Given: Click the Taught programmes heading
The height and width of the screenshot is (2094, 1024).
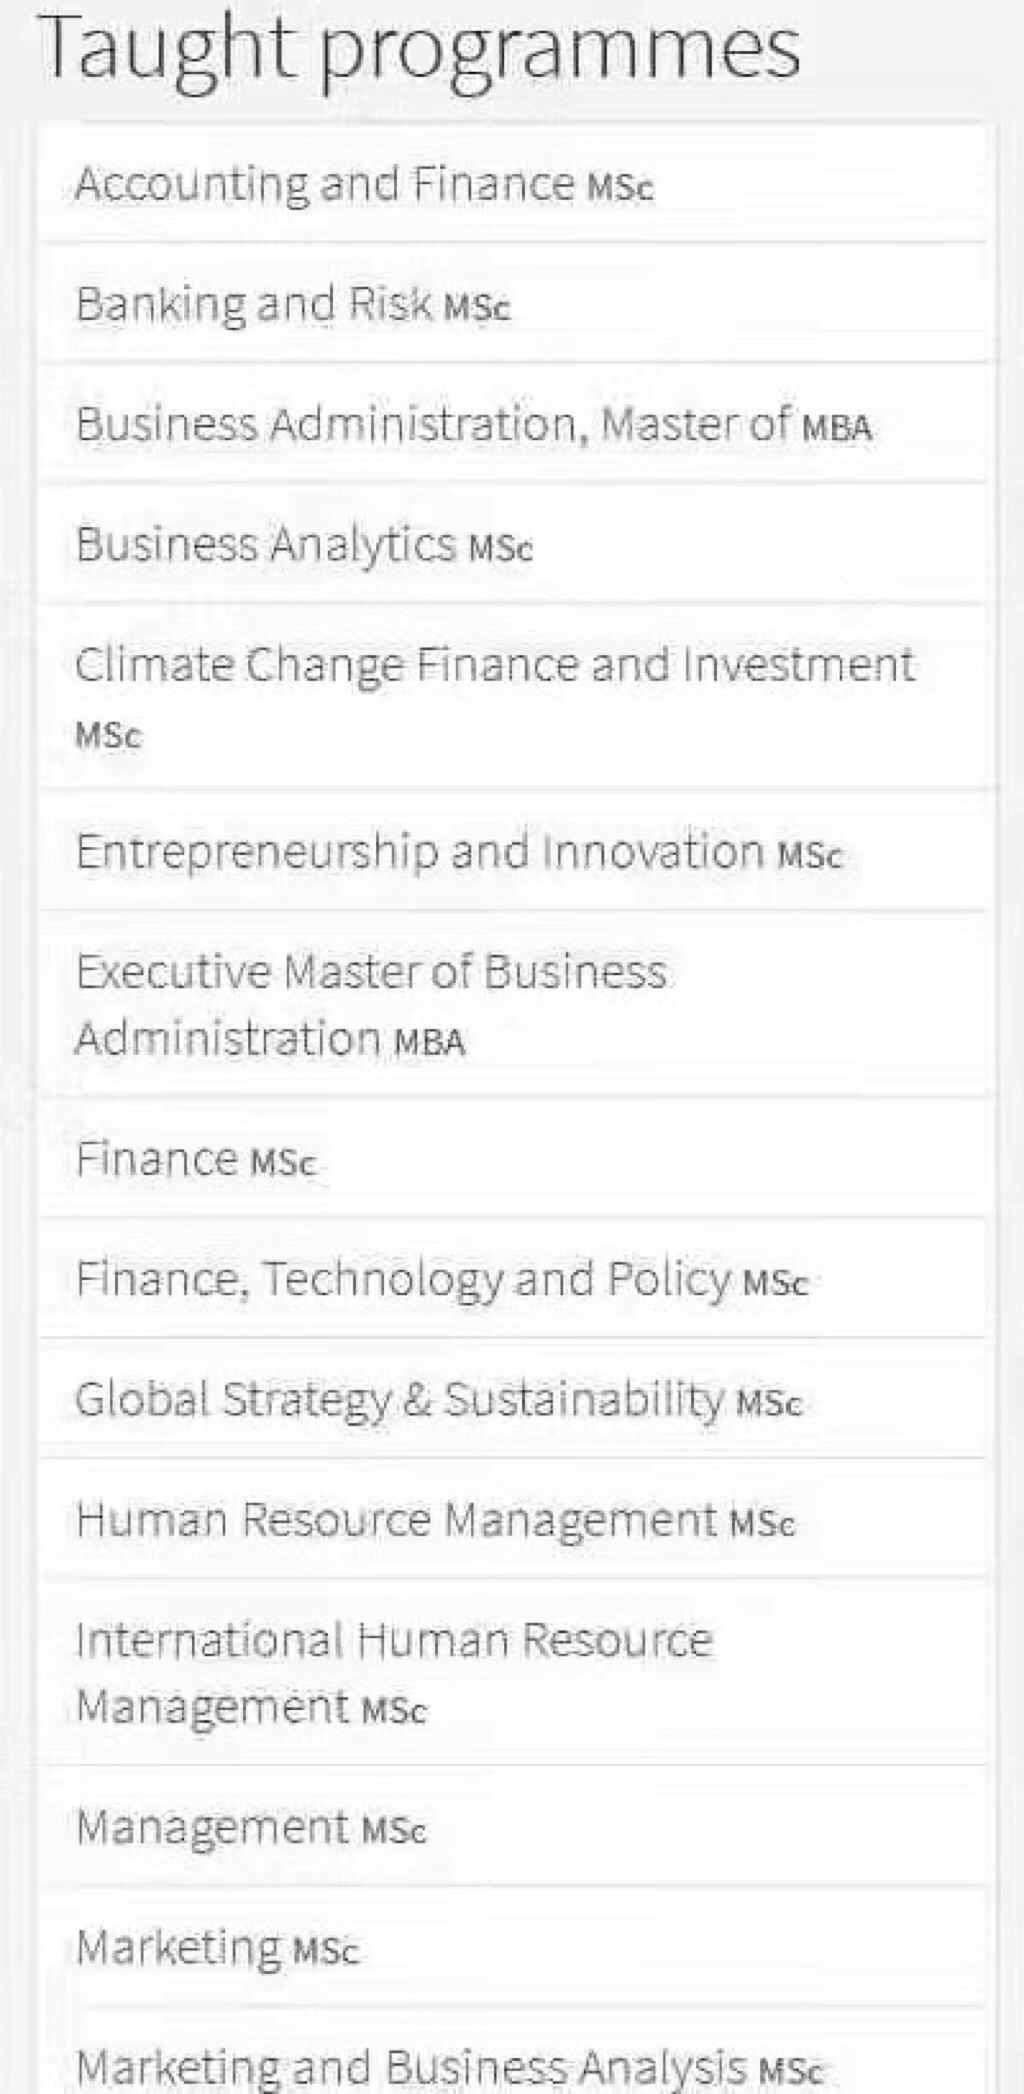Looking at the screenshot, I should click(x=420, y=50).
